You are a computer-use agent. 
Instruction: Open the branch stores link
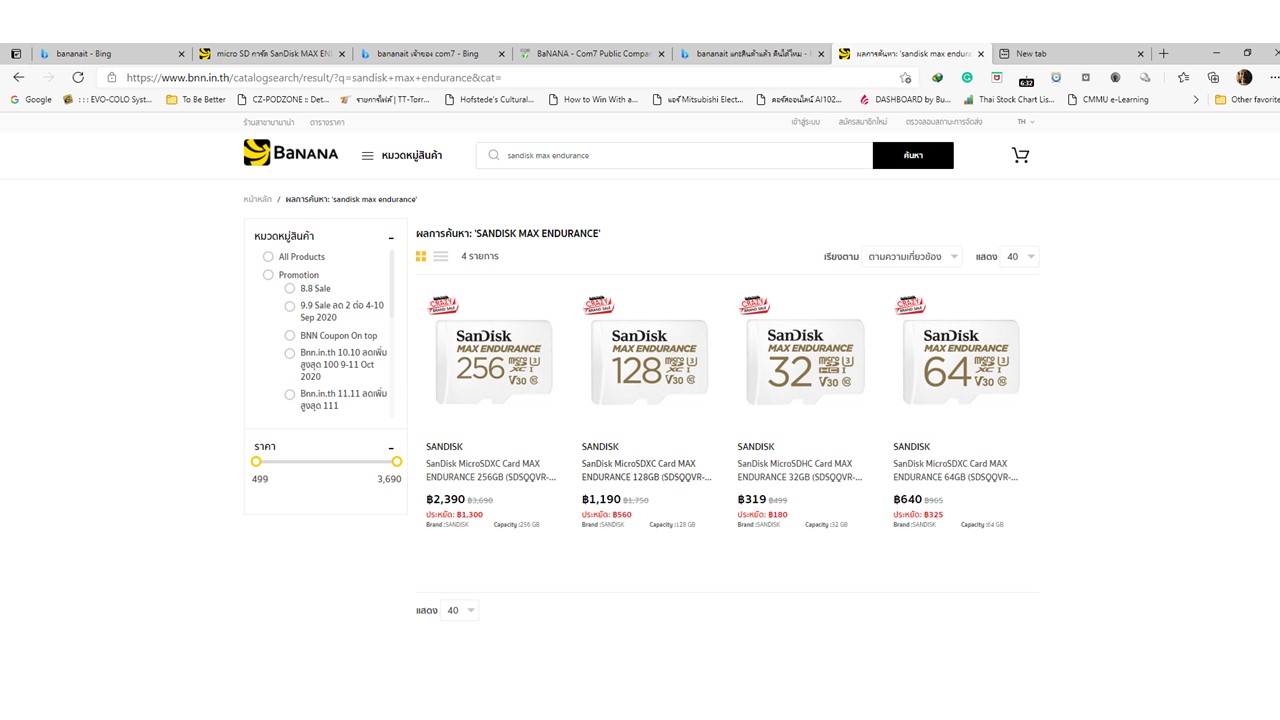[269, 122]
